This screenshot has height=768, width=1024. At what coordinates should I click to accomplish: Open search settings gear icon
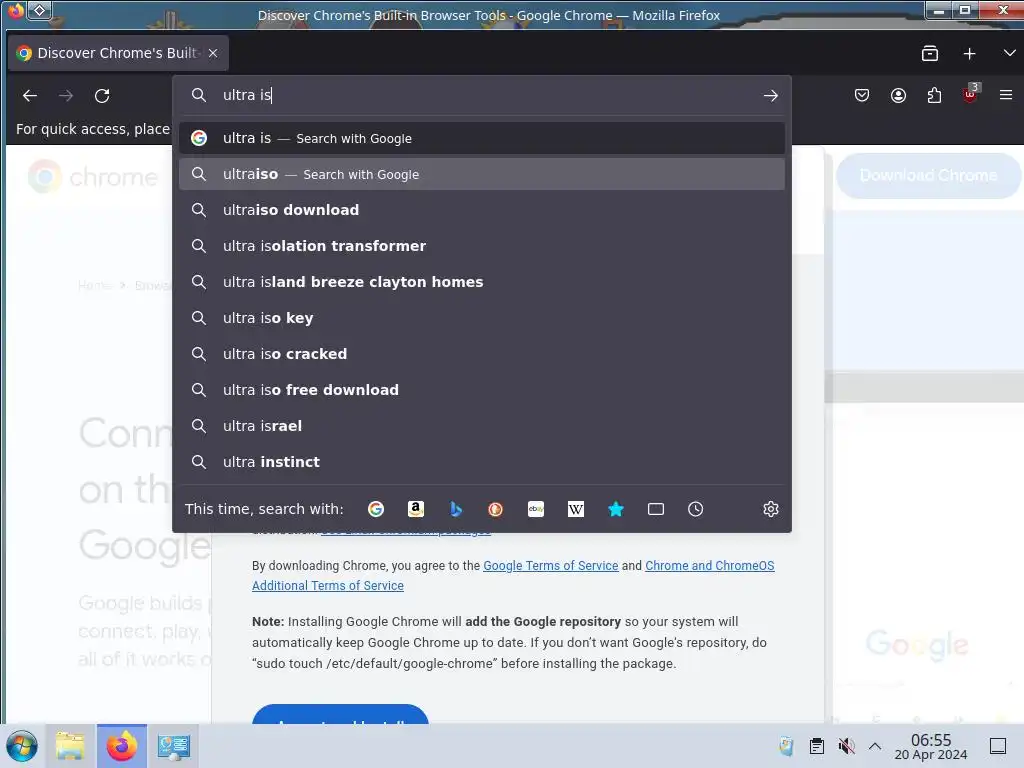coord(771,509)
